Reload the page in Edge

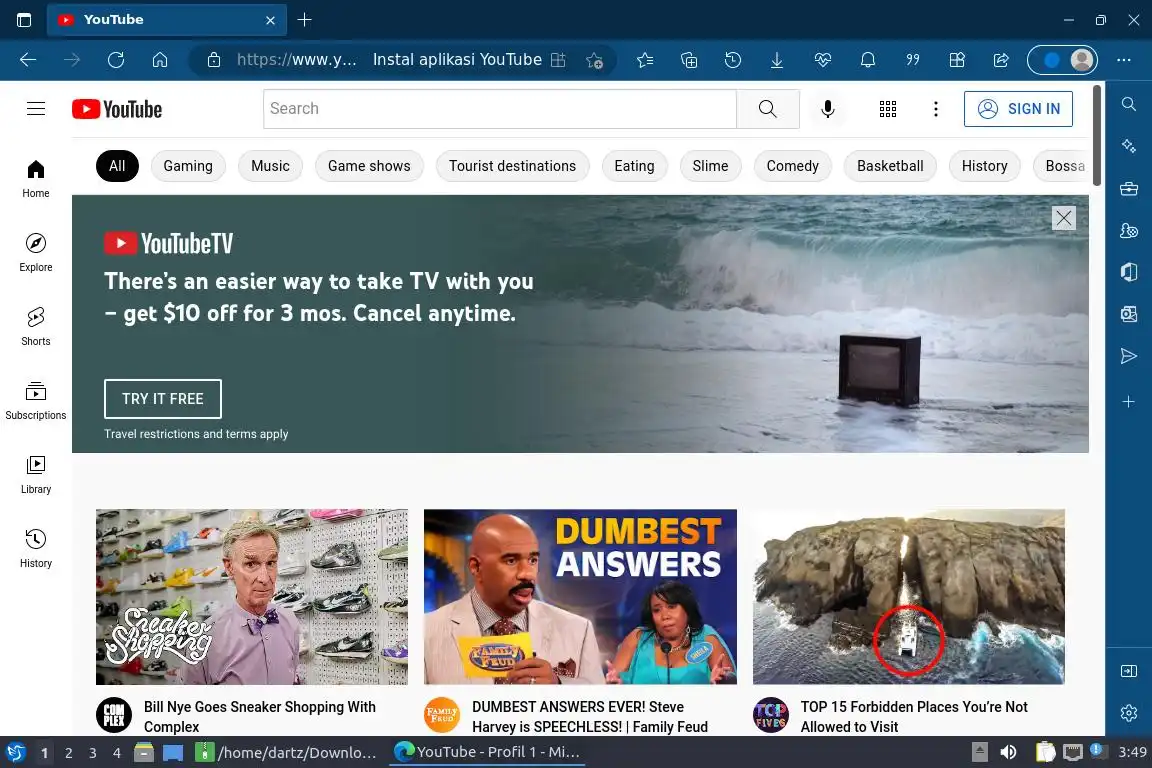116,60
